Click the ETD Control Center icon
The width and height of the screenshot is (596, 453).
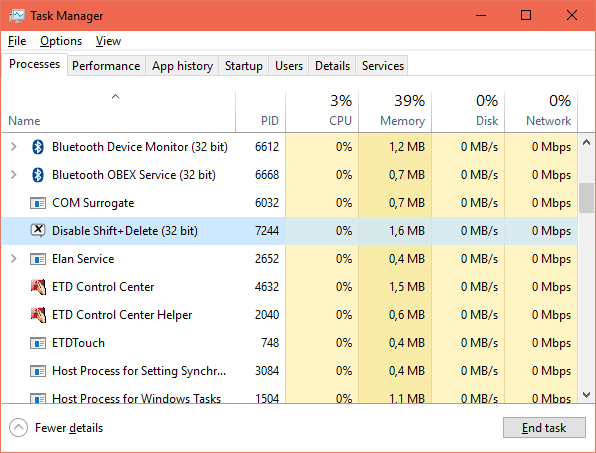38,287
